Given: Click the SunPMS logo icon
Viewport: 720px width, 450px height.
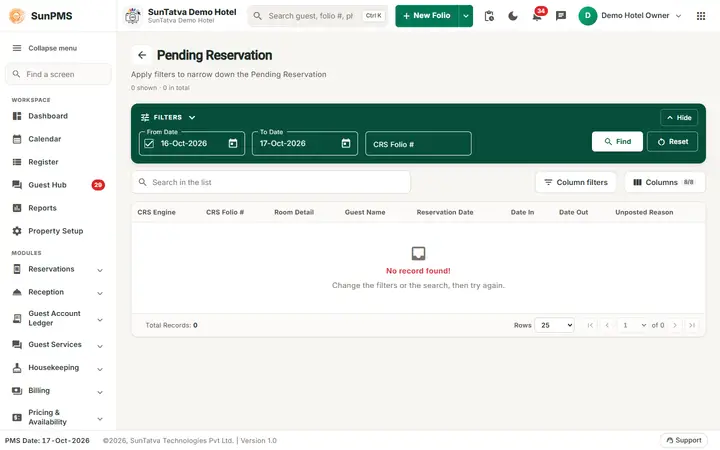Looking at the screenshot, I should point(17,16).
